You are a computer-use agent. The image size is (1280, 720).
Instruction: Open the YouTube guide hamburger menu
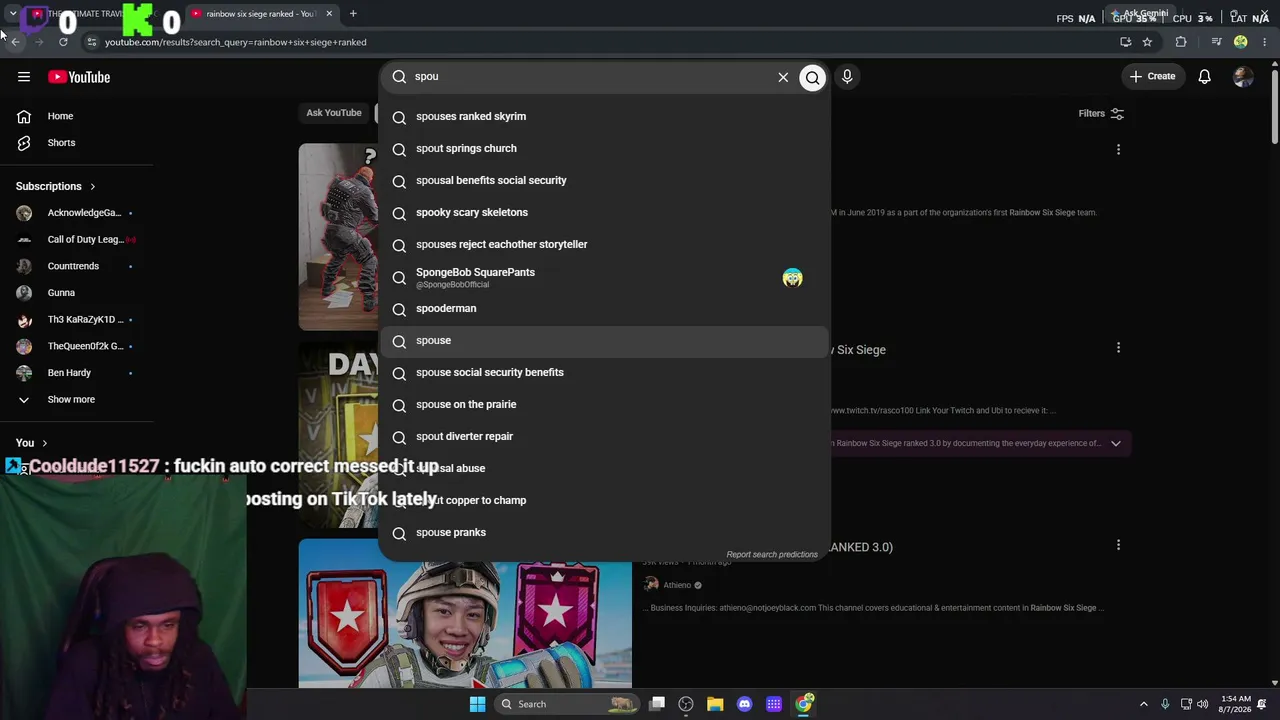point(24,77)
